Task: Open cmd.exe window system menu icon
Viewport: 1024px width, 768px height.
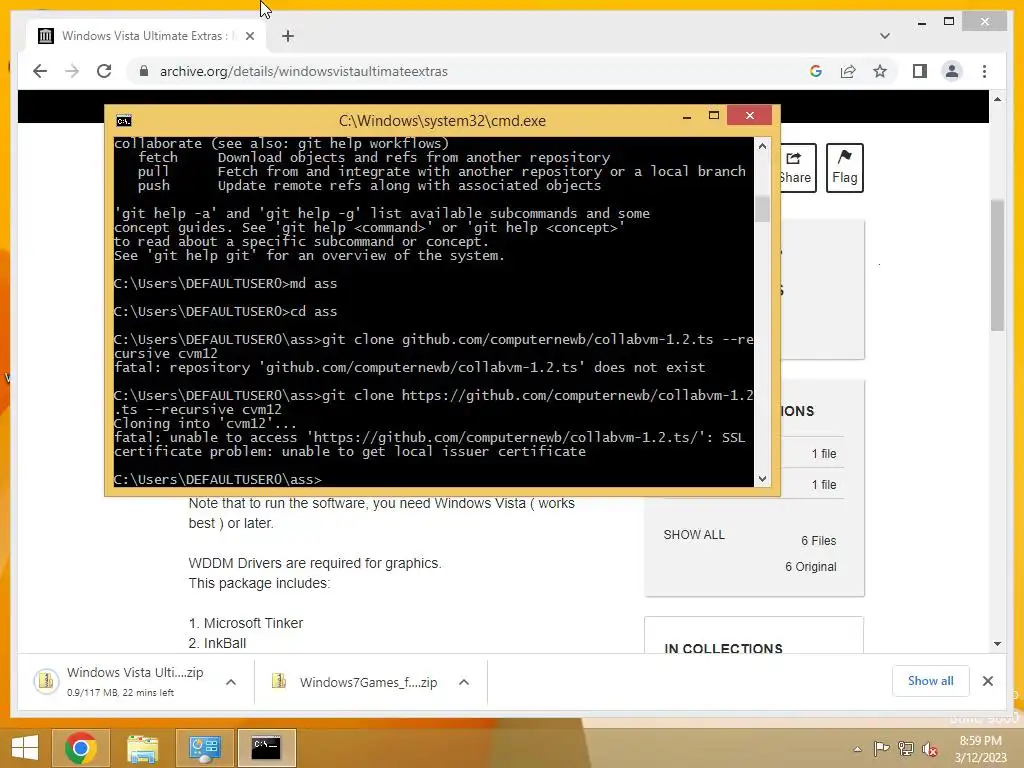Action: pos(123,121)
